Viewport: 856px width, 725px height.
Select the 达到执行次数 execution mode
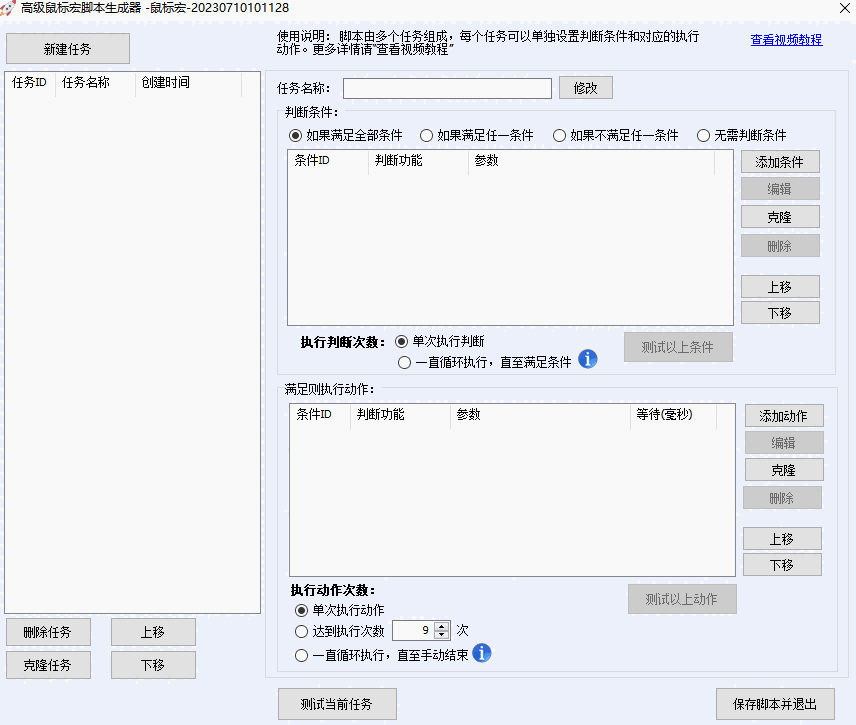301,631
